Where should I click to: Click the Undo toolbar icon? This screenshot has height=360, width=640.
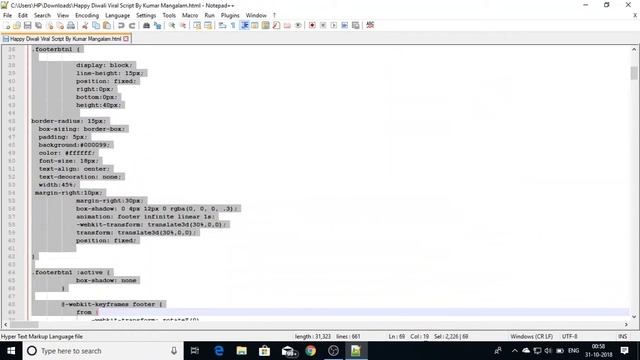point(121,25)
